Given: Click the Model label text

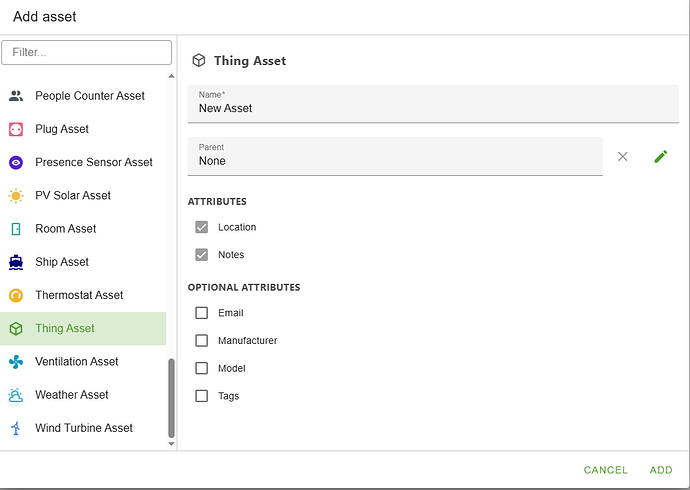Looking at the screenshot, I should pyautogui.click(x=232, y=369).
